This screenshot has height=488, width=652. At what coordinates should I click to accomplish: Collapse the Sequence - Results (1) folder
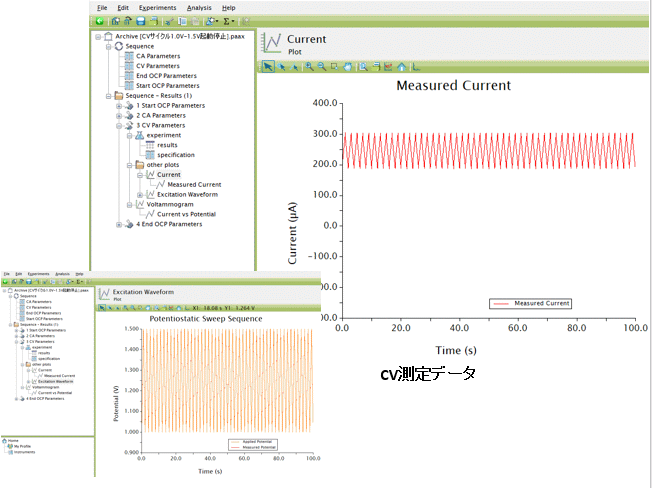109,96
